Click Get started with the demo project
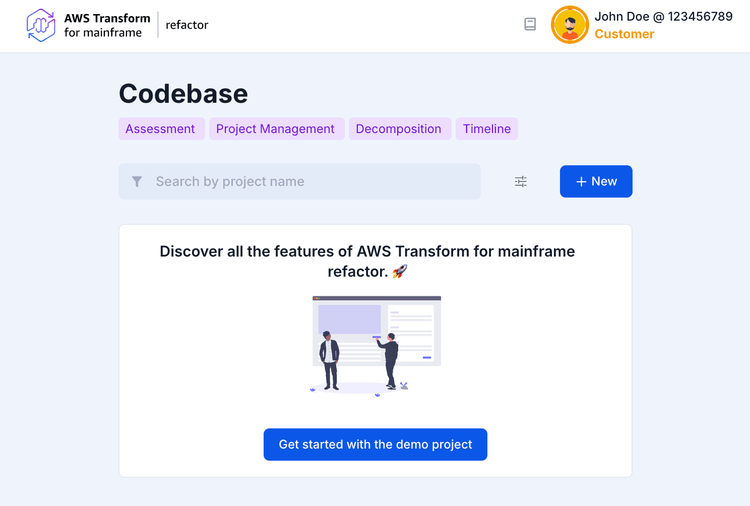 click(x=375, y=444)
